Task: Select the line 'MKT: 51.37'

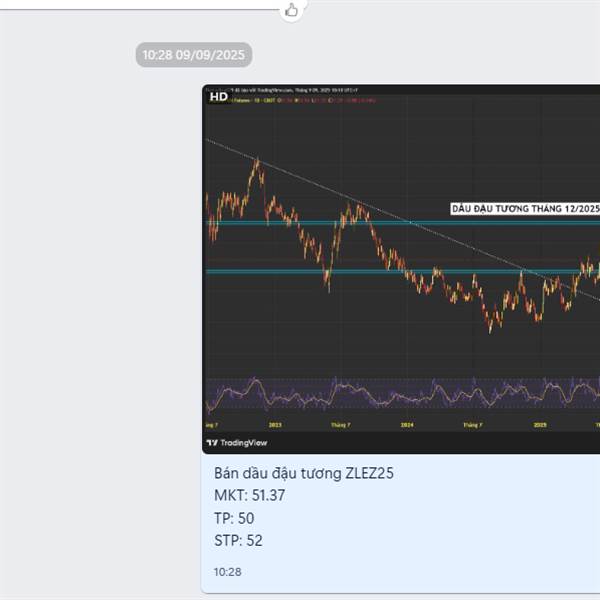Action: click(x=249, y=496)
